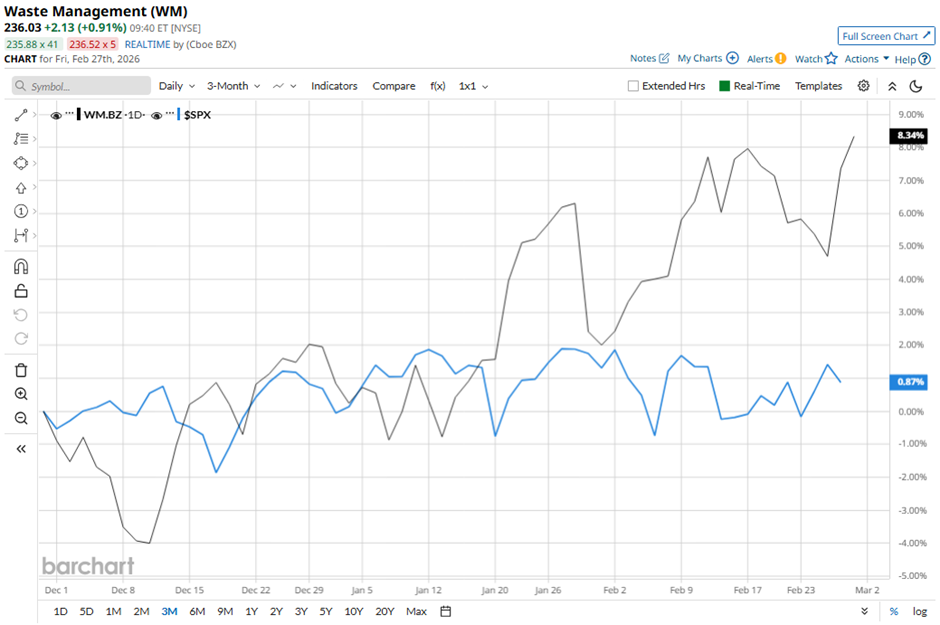Click the Full Screen Chart button

(886, 36)
